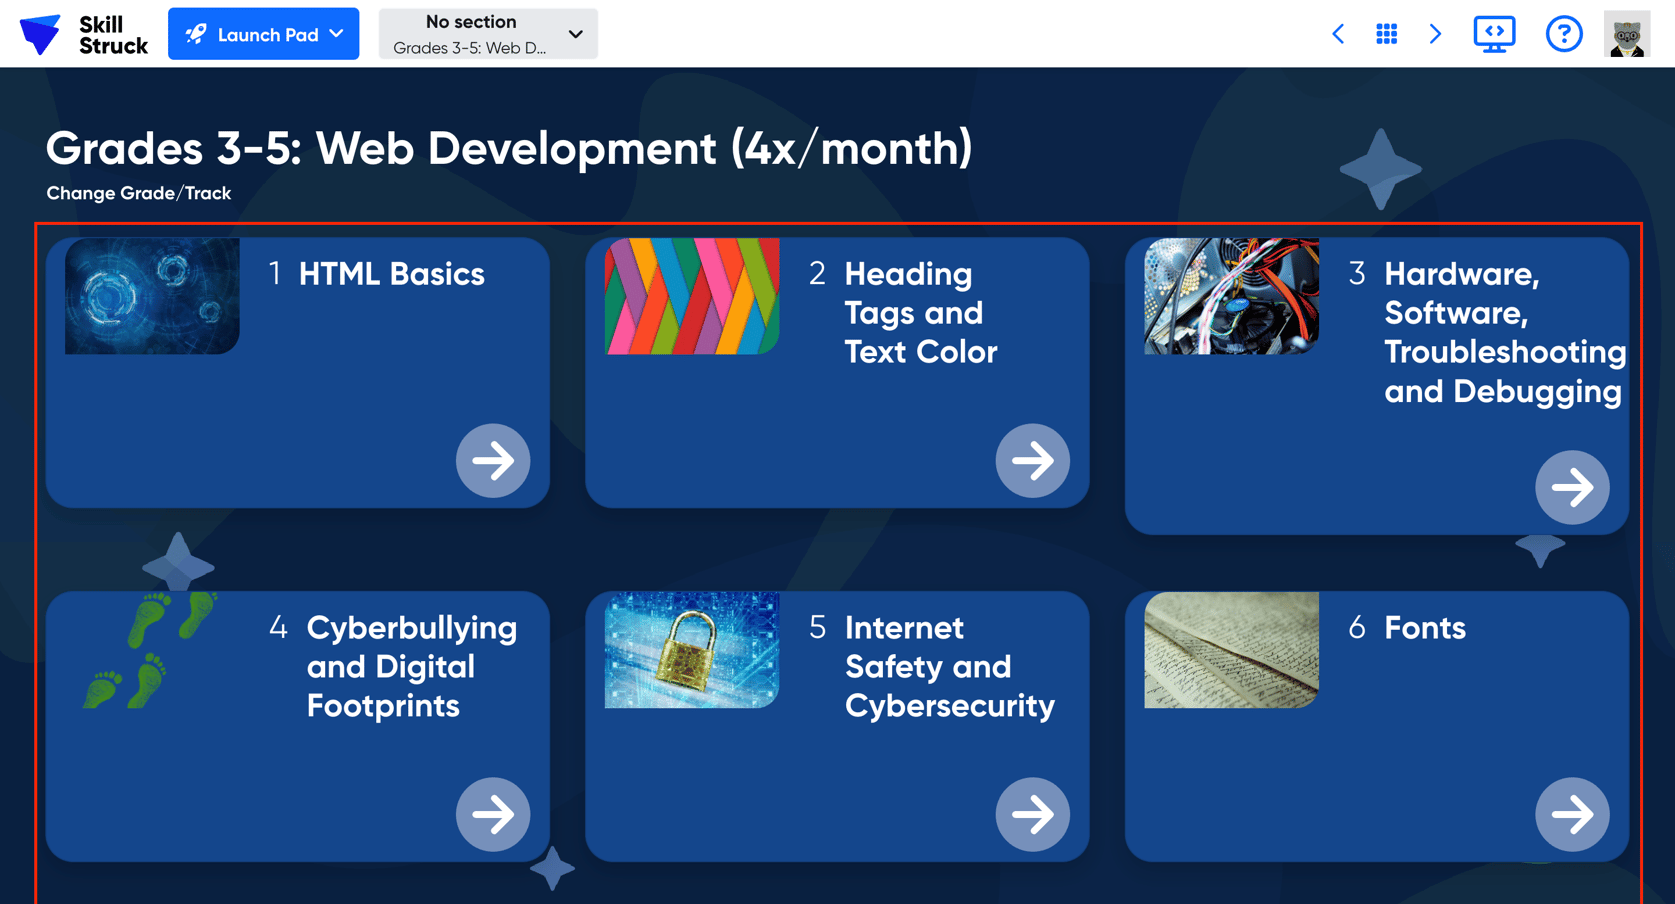Go to next page with right chevron
This screenshot has height=904, width=1675.
pos(1435,34)
